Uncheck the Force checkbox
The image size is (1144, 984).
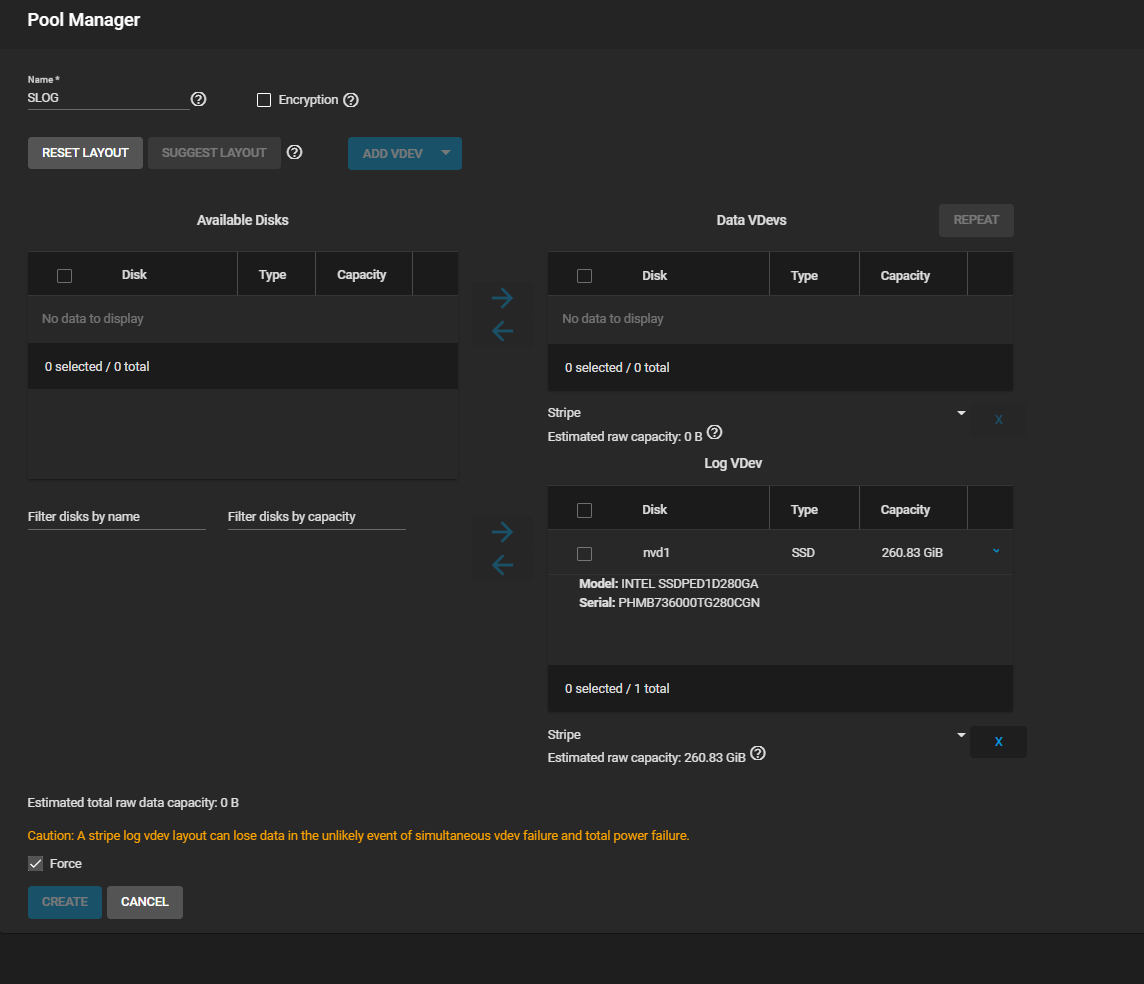pos(35,864)
